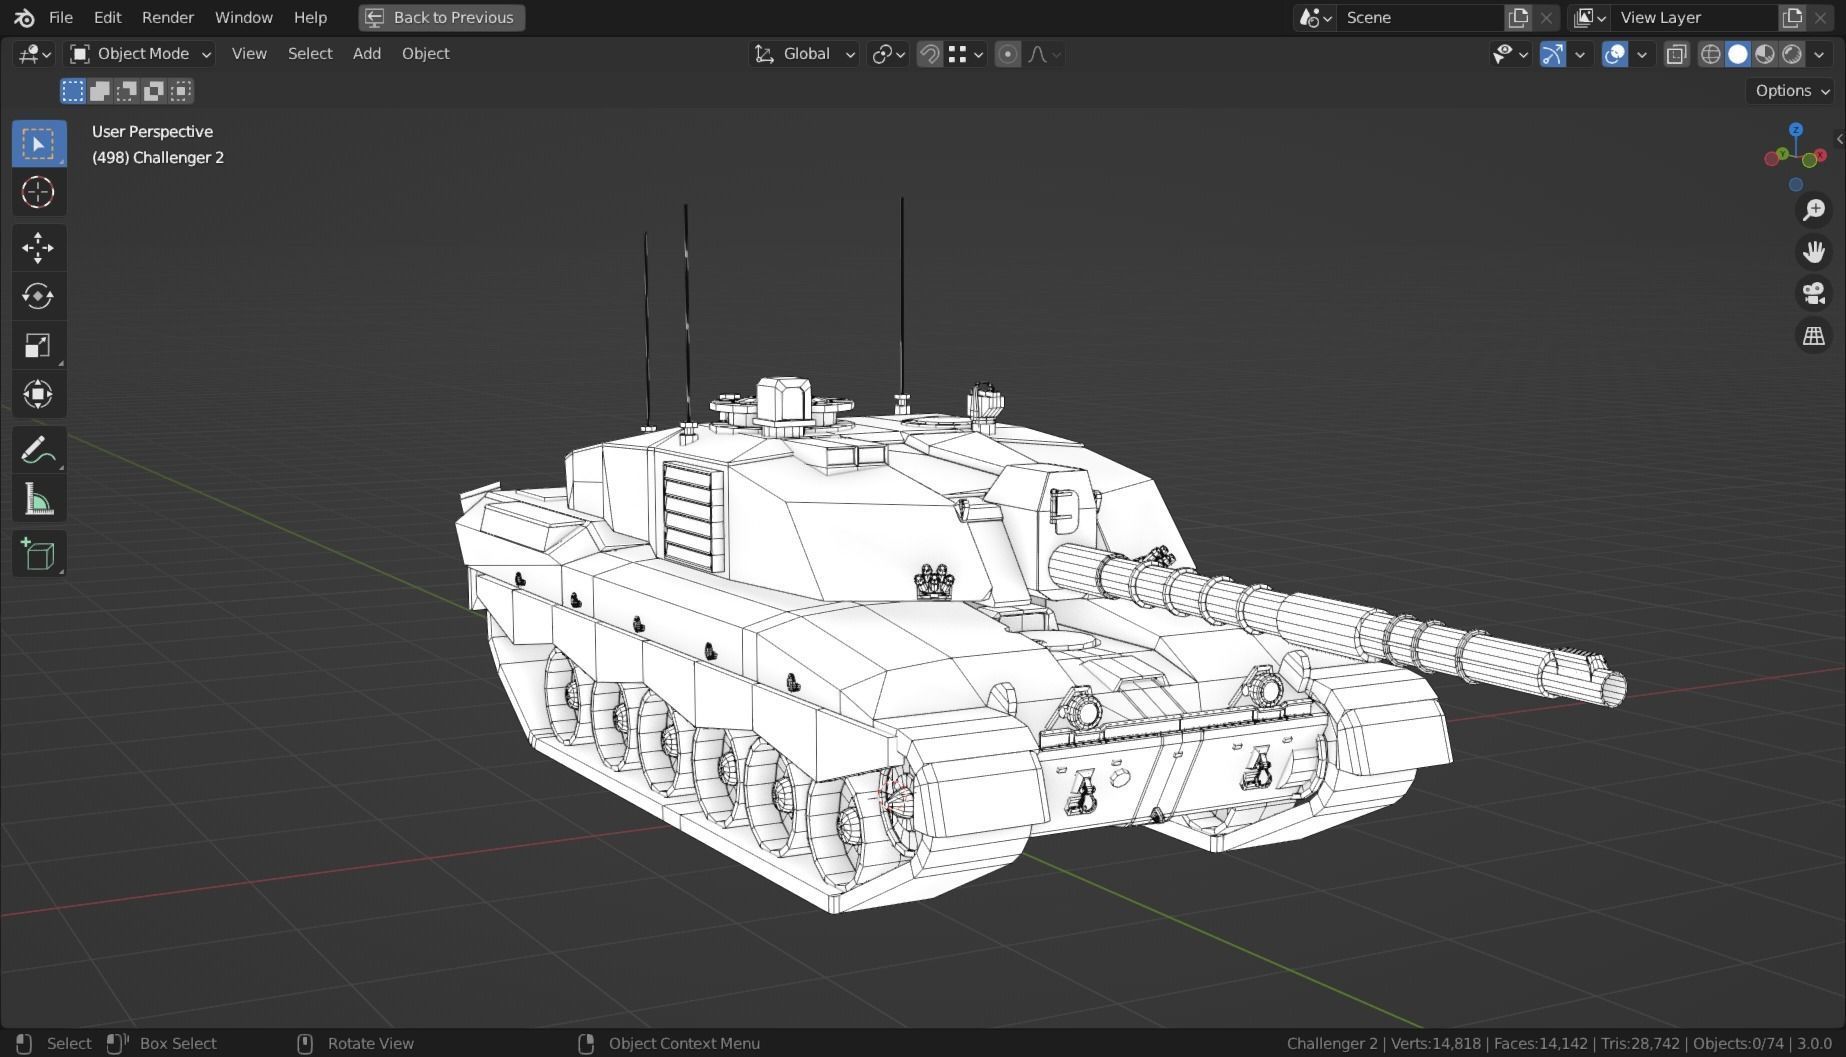This screenshot has width=1846, height=1057.
Task: Browse view layers with the layer icon dropdown
Action: pos(1589,17)
